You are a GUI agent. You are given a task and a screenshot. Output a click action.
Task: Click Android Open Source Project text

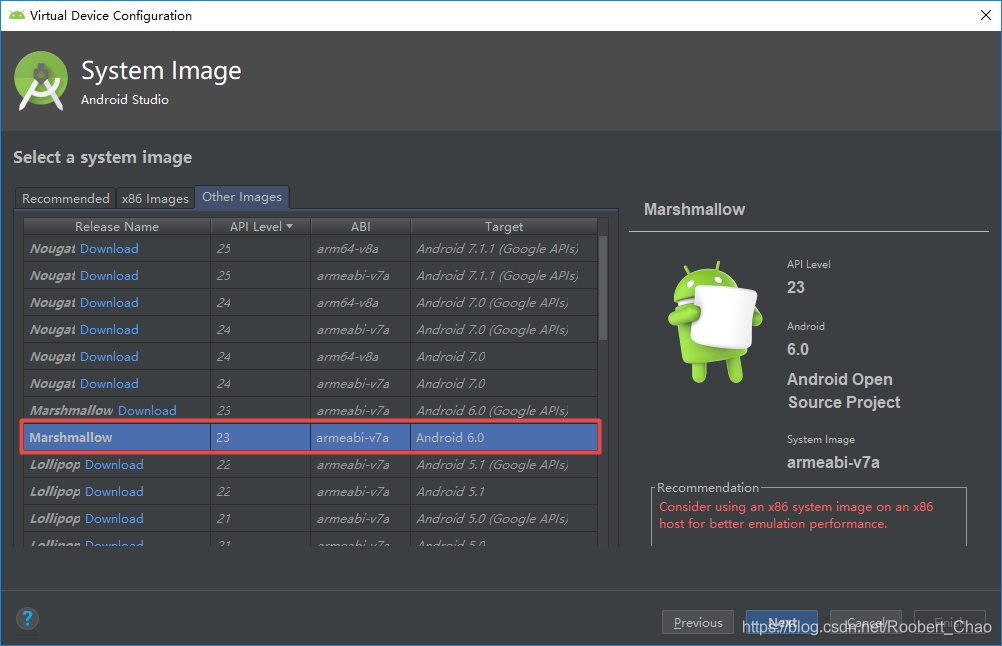844,390
